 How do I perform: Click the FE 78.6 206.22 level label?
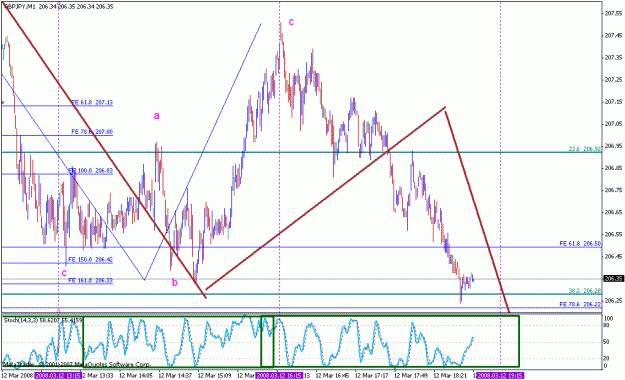[580, 304]
